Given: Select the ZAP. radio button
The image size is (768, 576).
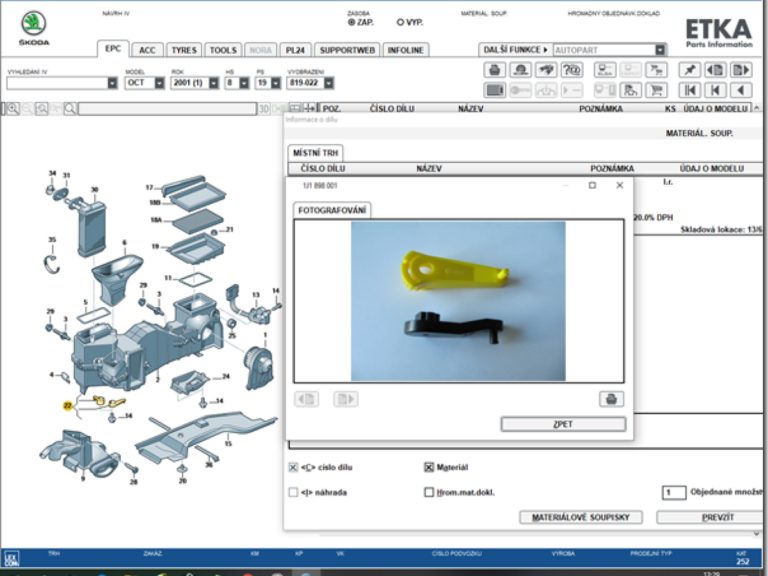Looking at the screenshot, I should (x=352, y=22).
